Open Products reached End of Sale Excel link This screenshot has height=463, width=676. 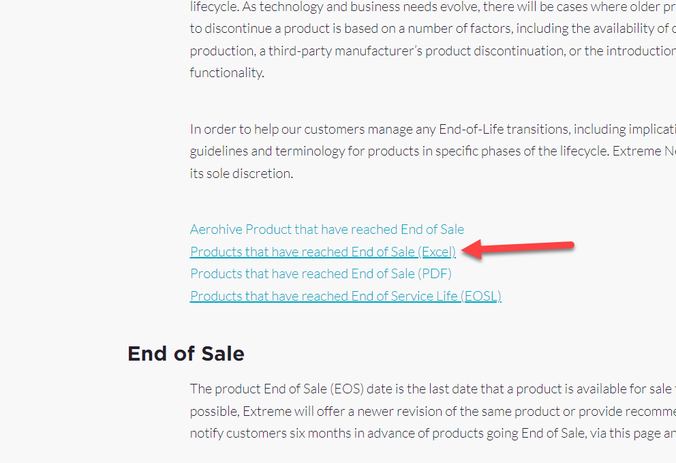322,251
